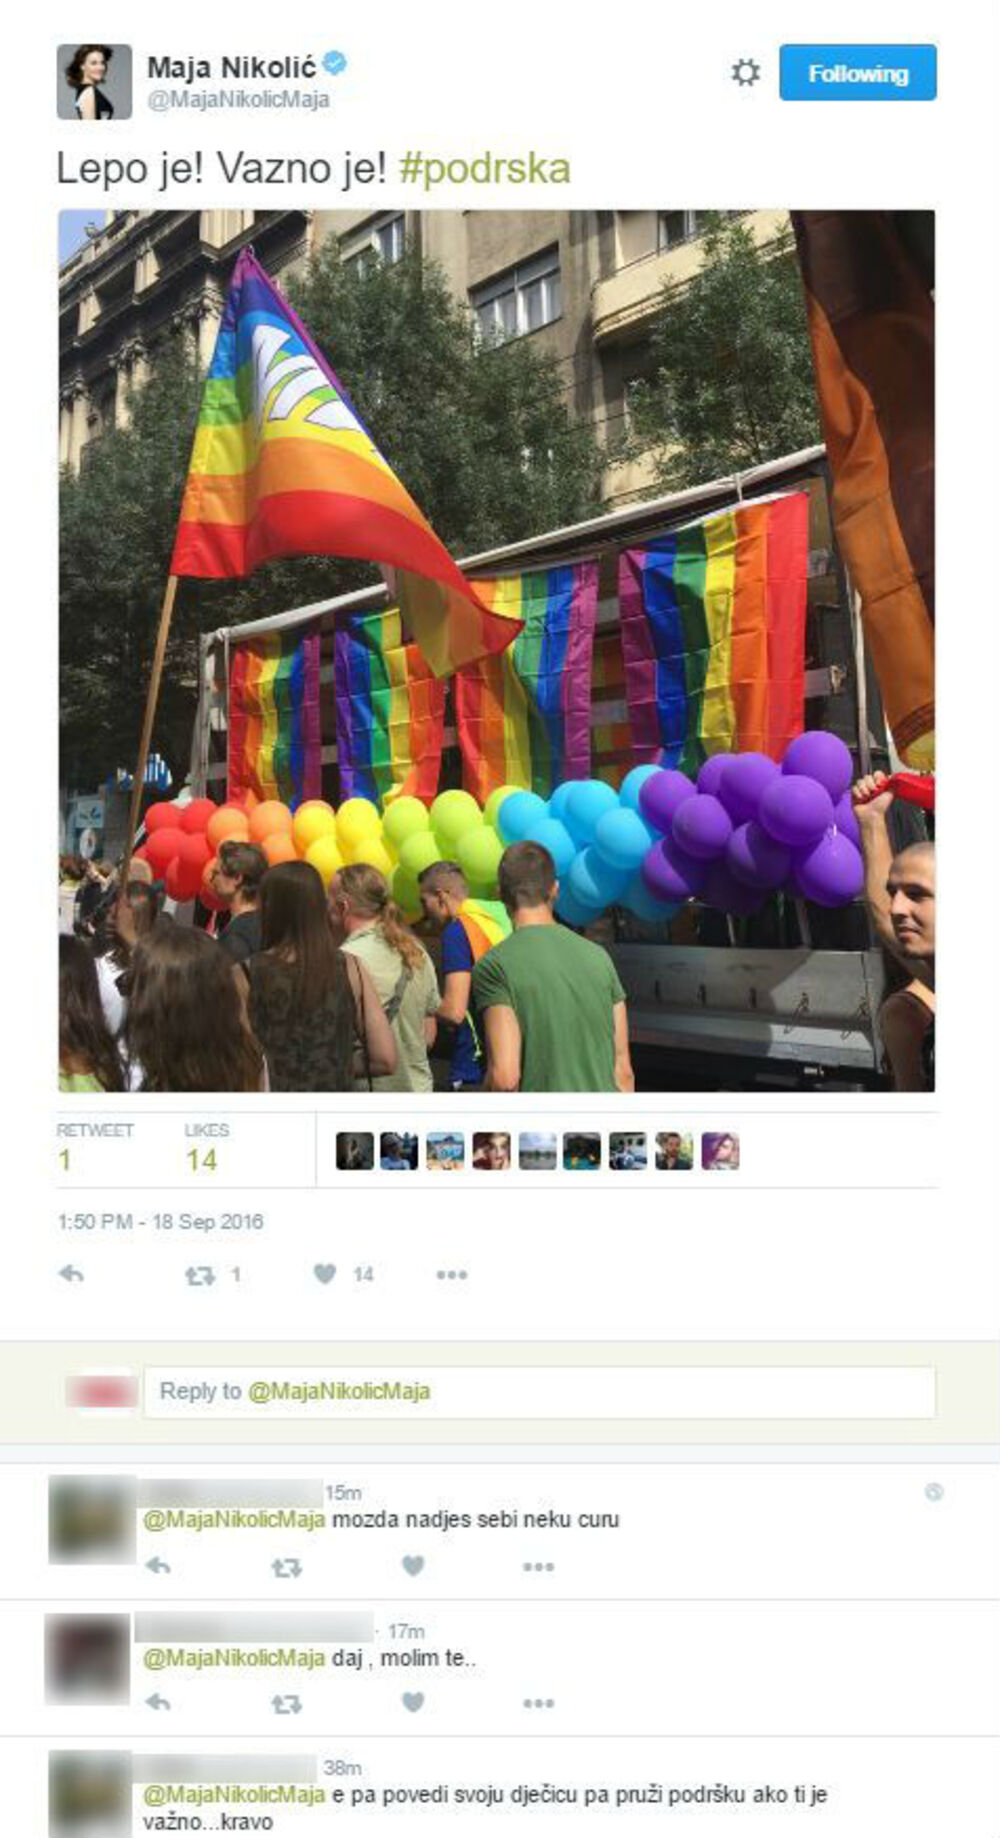Open the tweet timestamp 18 Sep 2016
Screen dimensions: 1000x1838
click(x=160, y=1222)
